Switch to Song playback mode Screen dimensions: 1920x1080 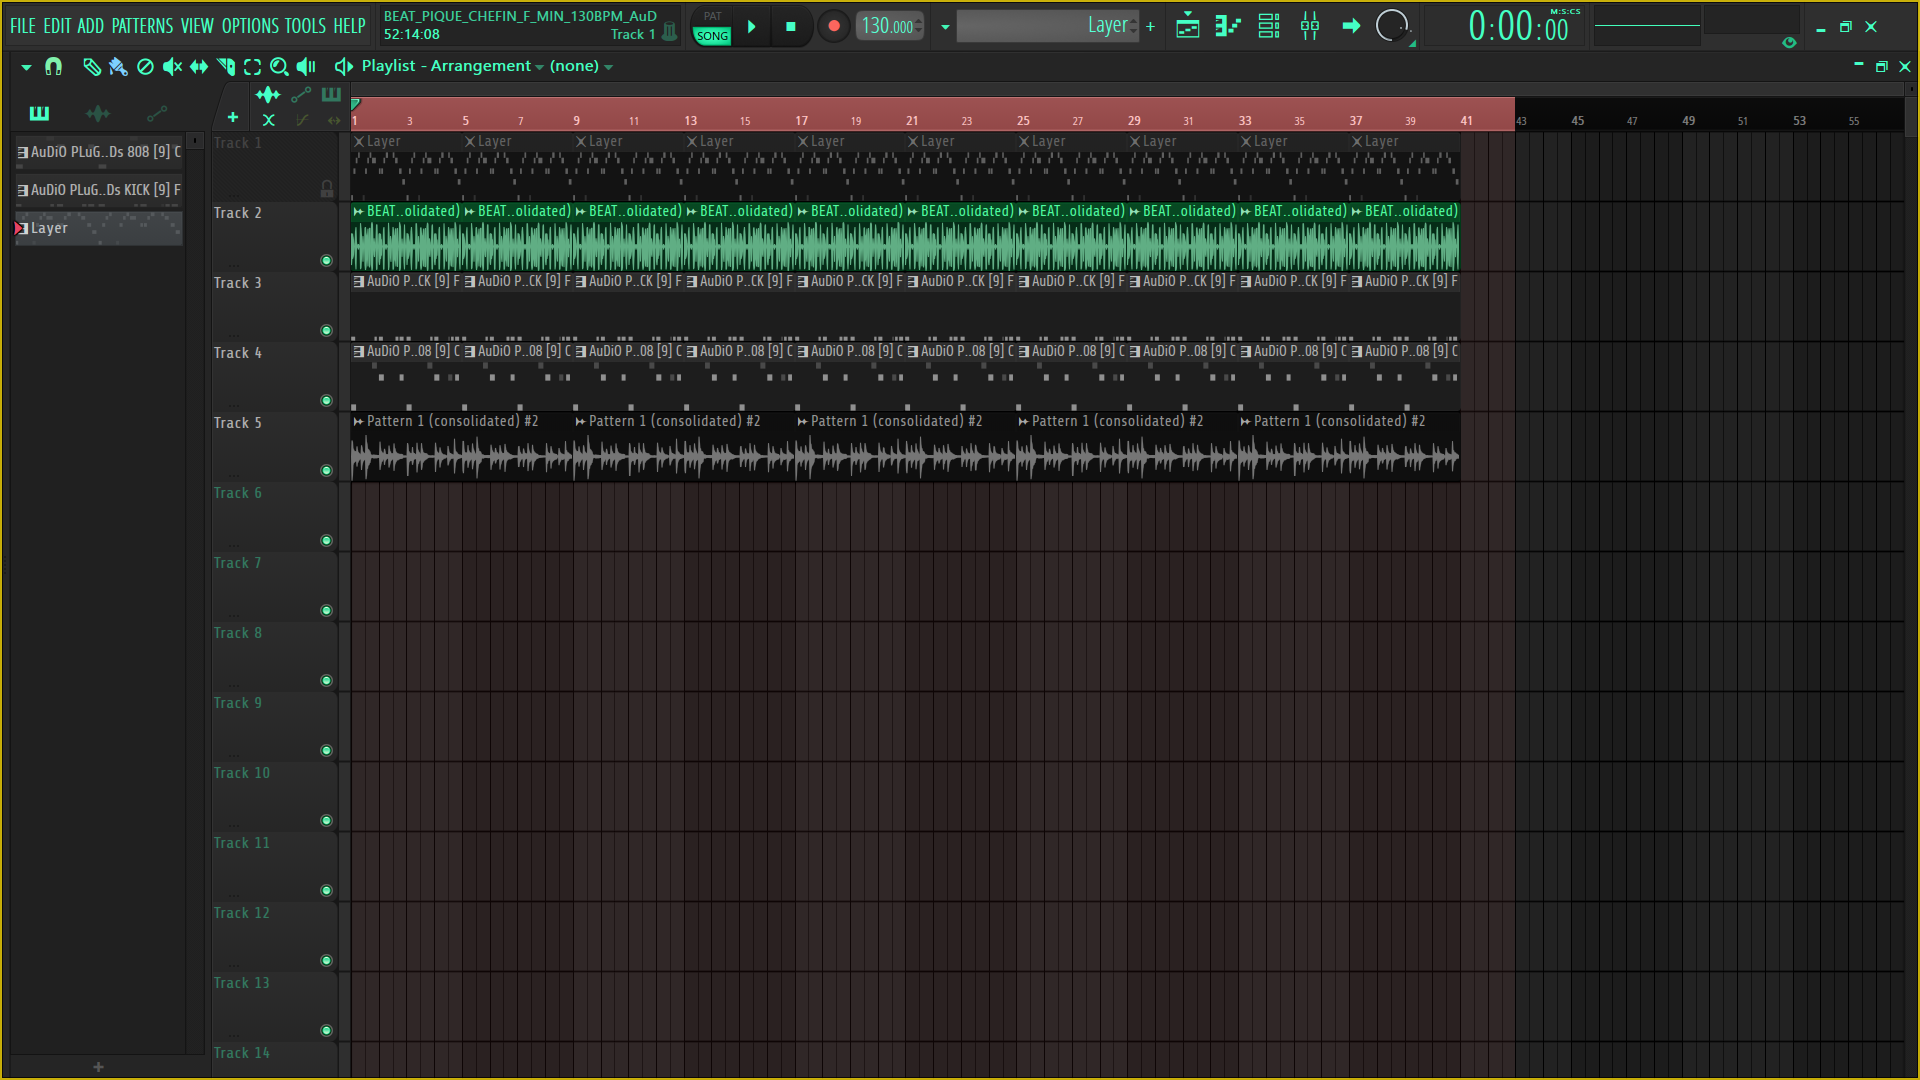(x=712, y=36)
